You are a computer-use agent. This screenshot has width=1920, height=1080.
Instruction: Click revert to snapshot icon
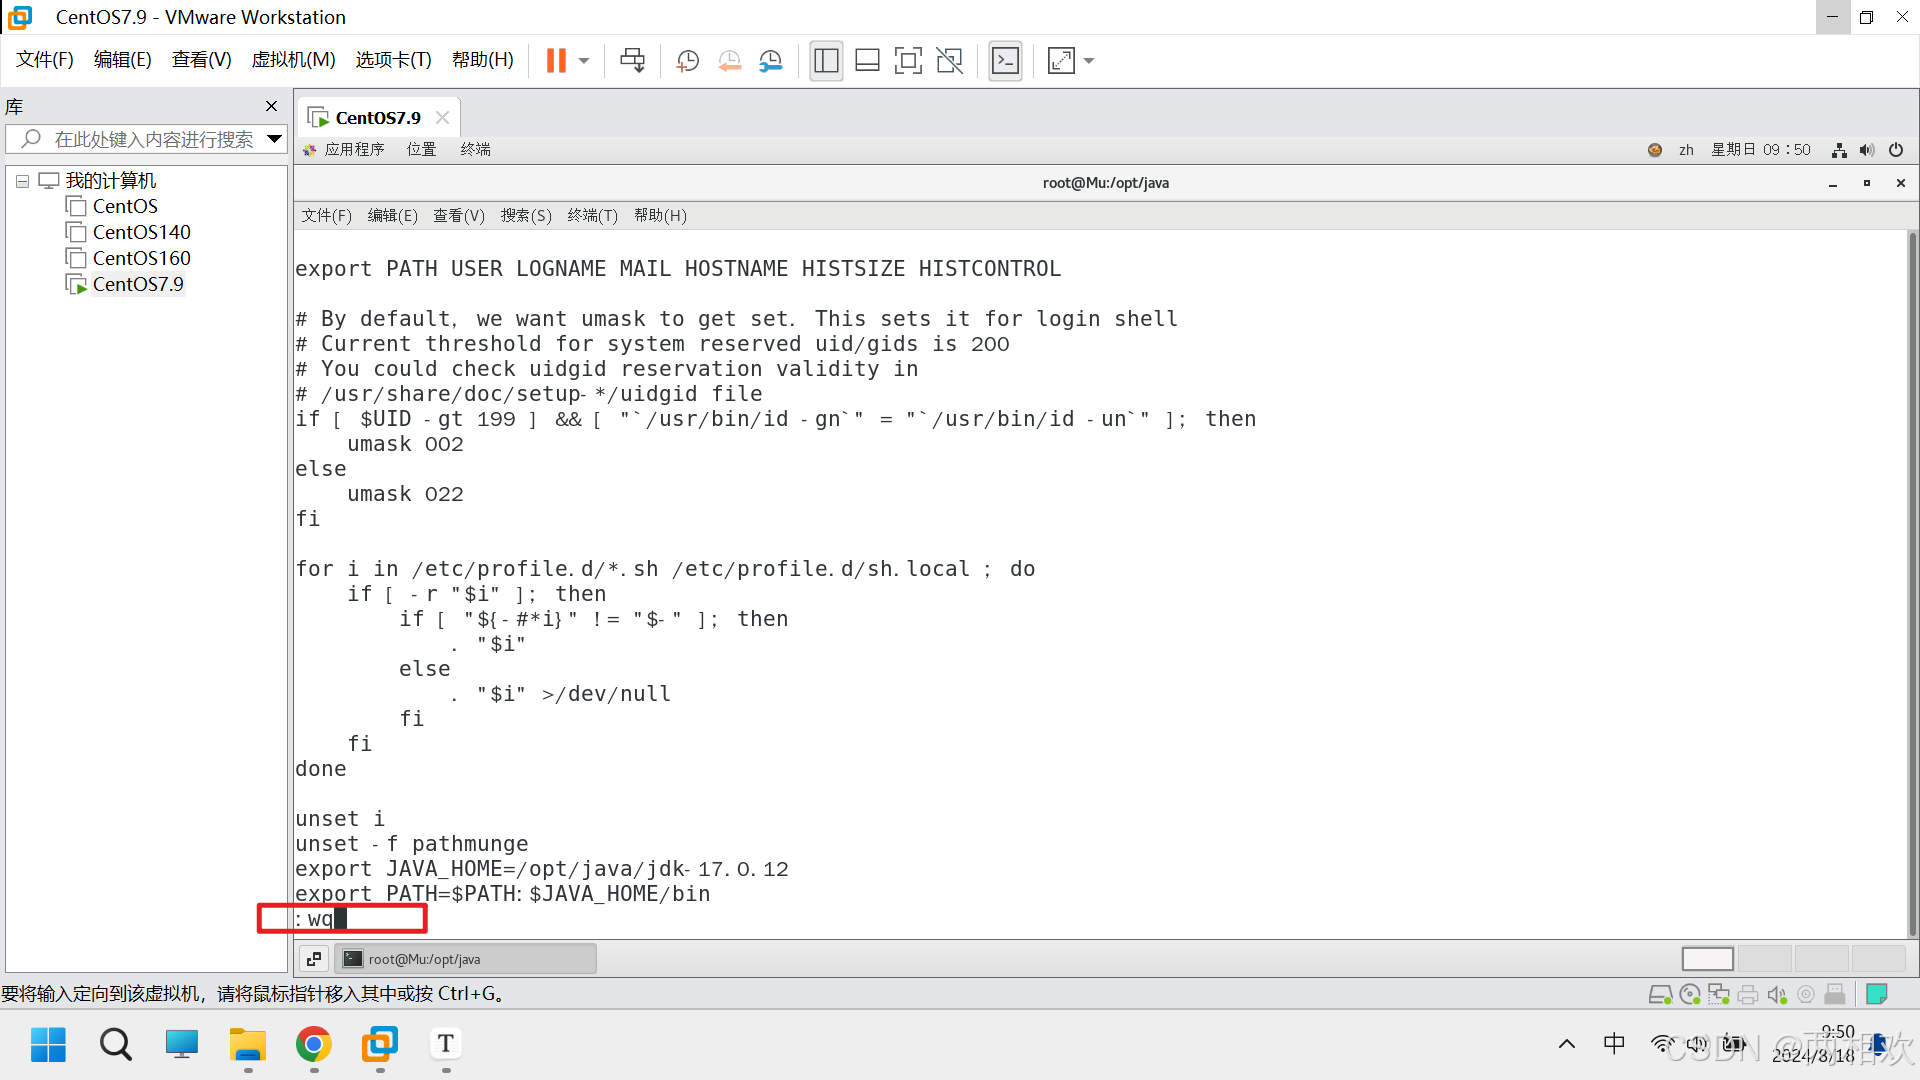(x=729, y=61)
